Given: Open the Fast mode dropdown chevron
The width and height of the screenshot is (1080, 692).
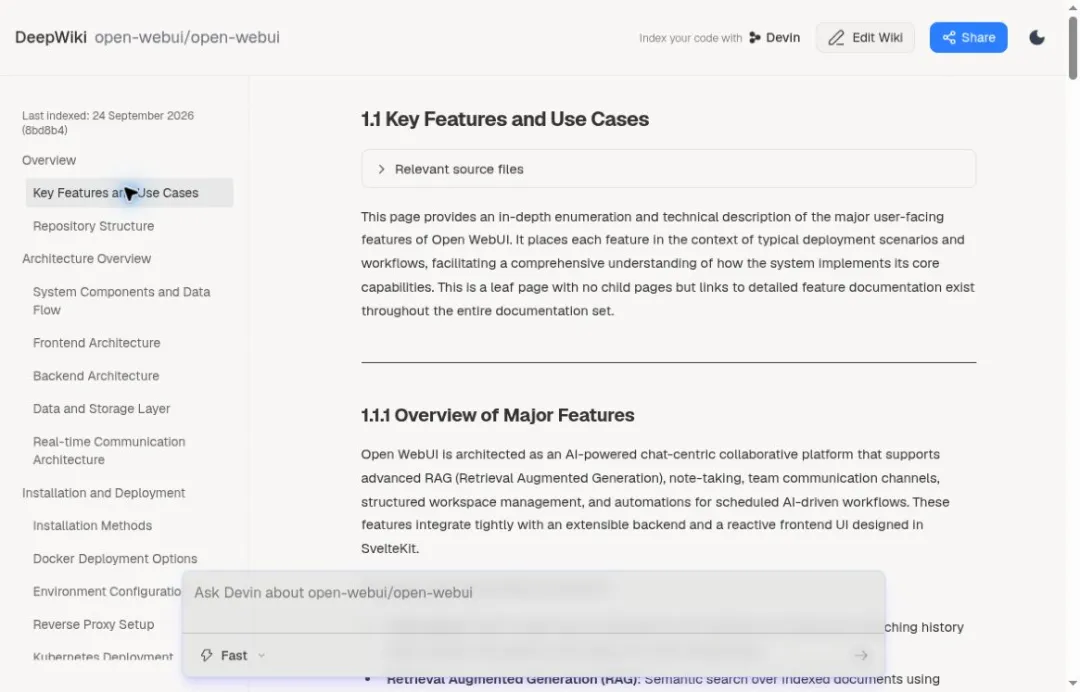Looking at the screenshot, I should tap(262, 656).
